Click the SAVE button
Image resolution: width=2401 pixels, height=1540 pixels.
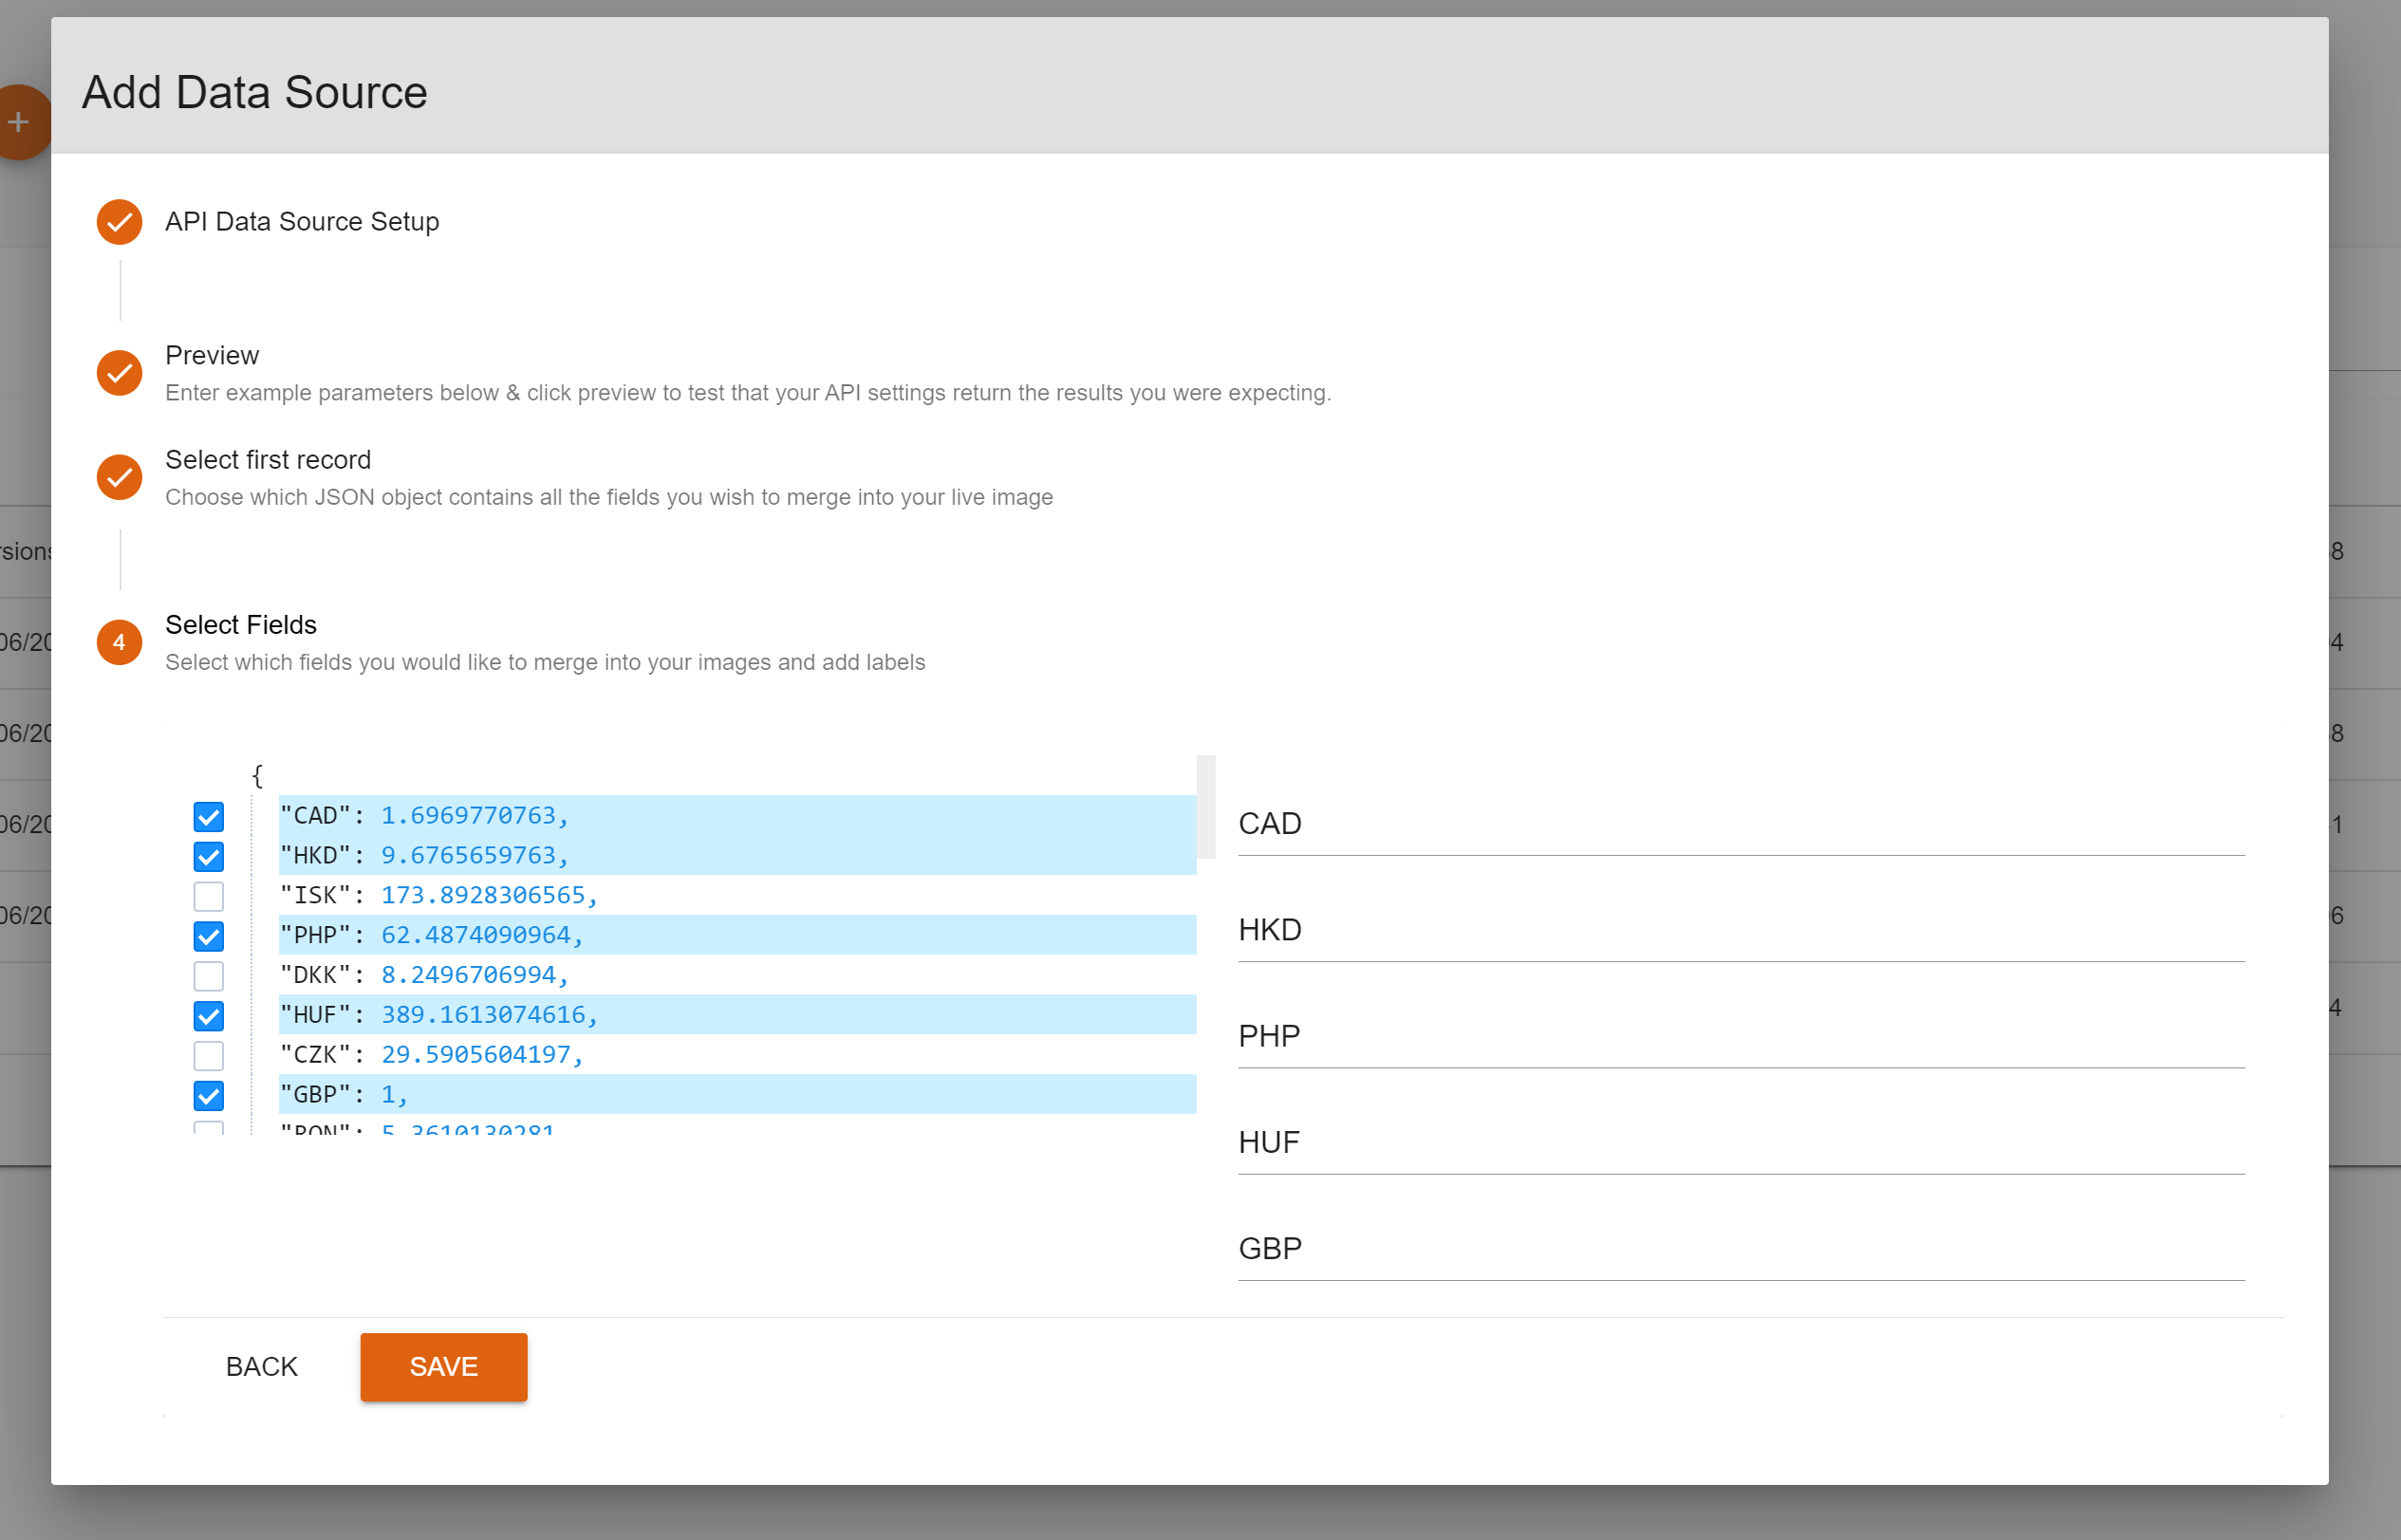coord(443,1367)
